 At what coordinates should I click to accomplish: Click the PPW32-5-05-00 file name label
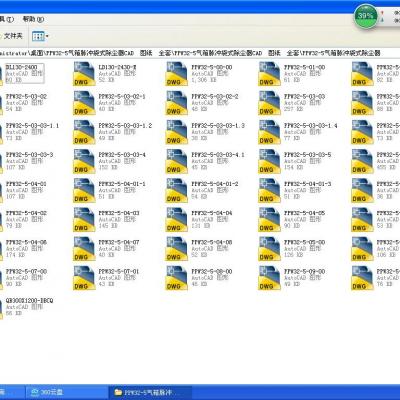click(304, 242)
